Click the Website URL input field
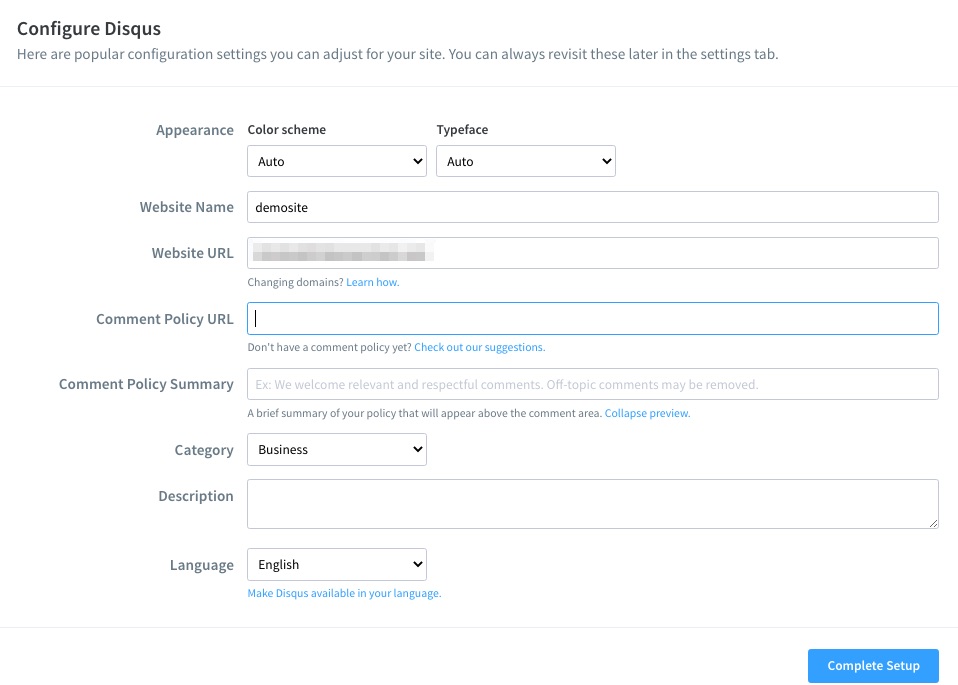This screenshot has width=958, height=685. (x=593, y=253)
